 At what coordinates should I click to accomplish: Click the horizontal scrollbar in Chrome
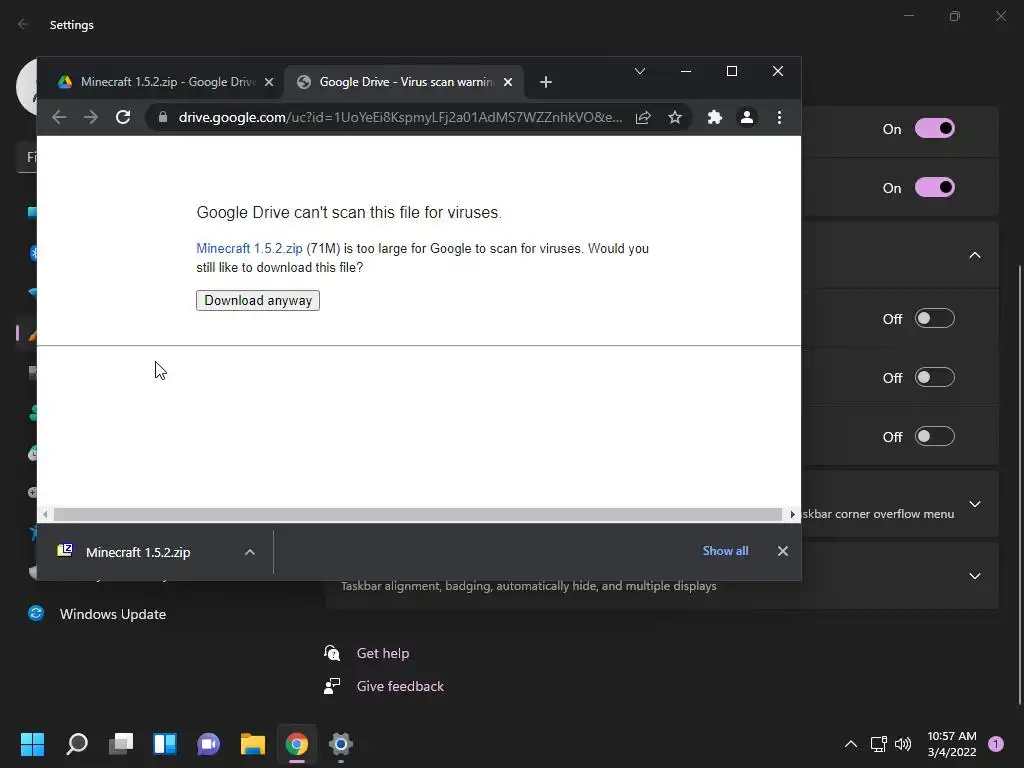pos(418,515)
